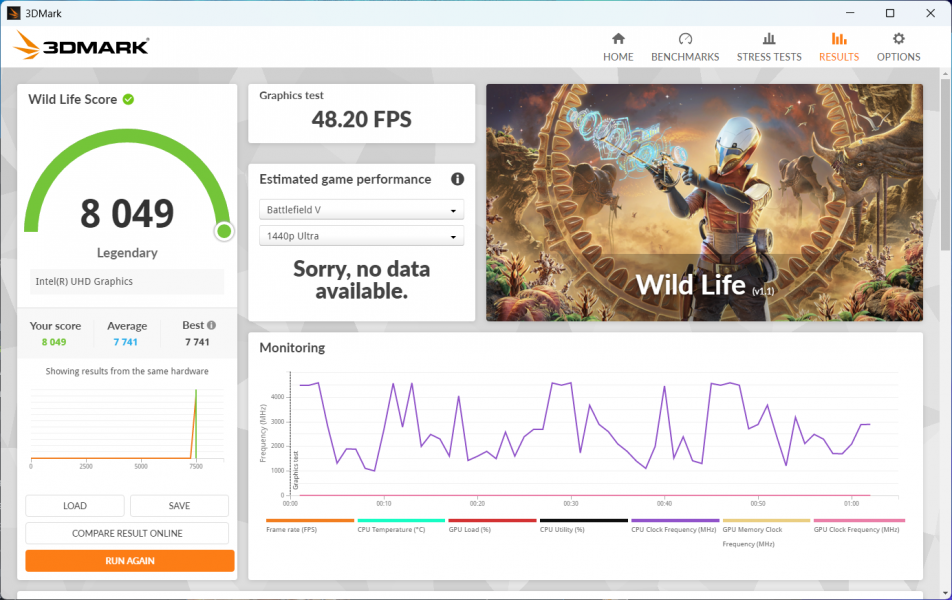Click the SAVE button
The width and height of the screenshot is (952, 600).
click(x=179, y=506)
